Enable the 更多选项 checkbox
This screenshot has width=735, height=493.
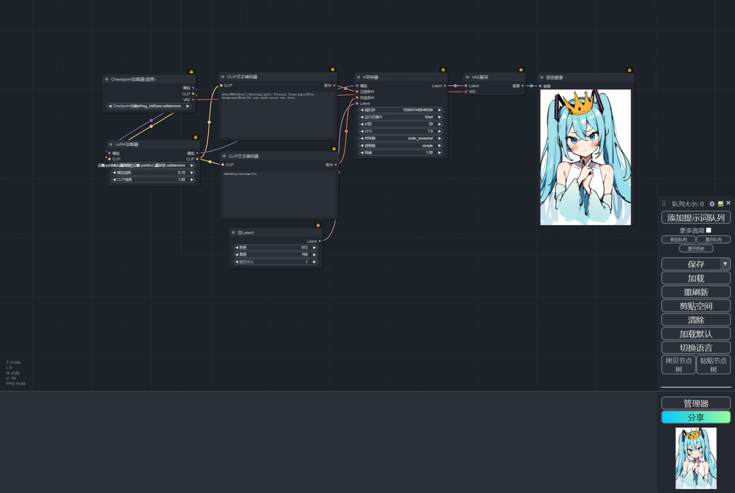pos(708,230)
